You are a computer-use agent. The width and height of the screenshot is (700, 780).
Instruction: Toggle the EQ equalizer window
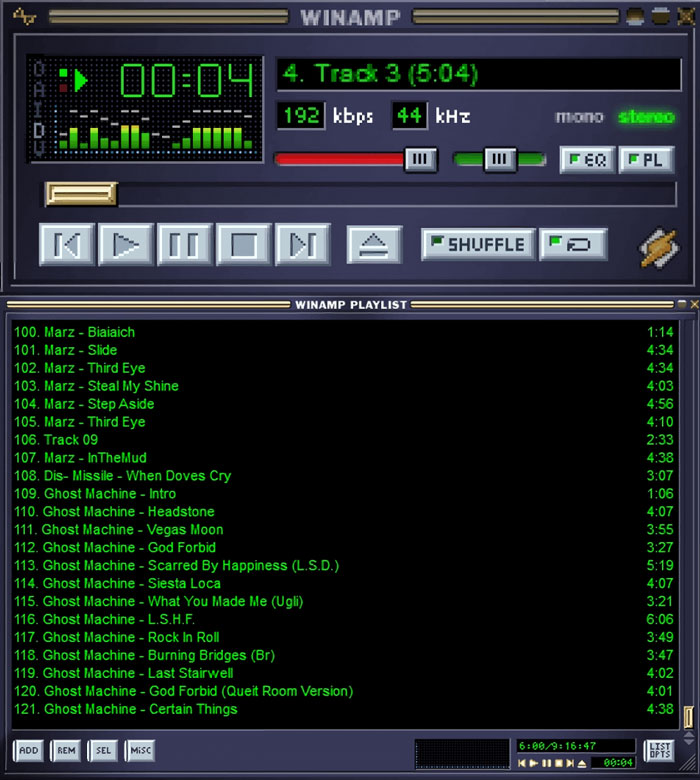tap(587, 160)
